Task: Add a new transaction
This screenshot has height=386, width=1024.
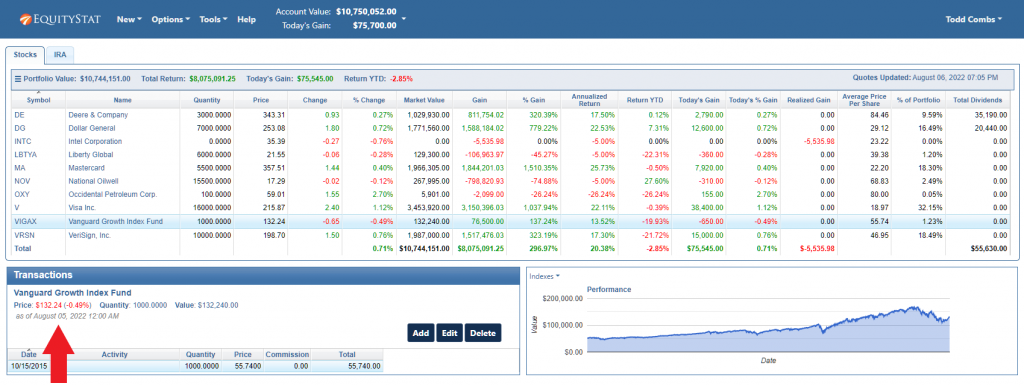Action: point(421,333)
